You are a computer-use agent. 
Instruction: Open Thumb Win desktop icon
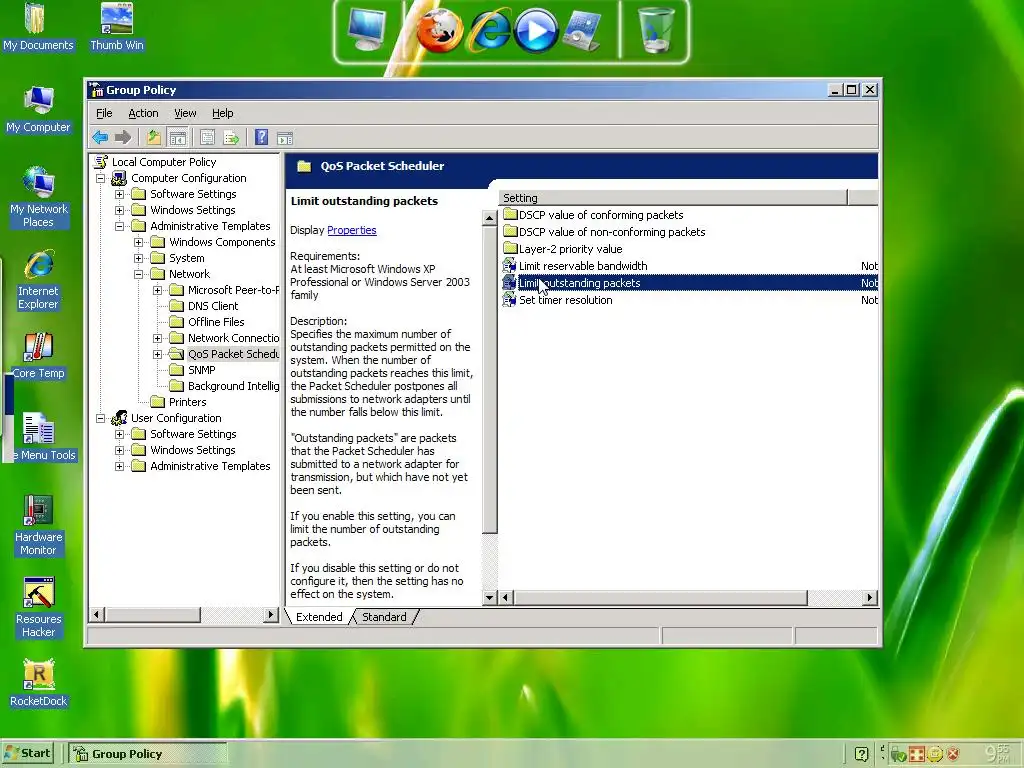pos(117,27)
